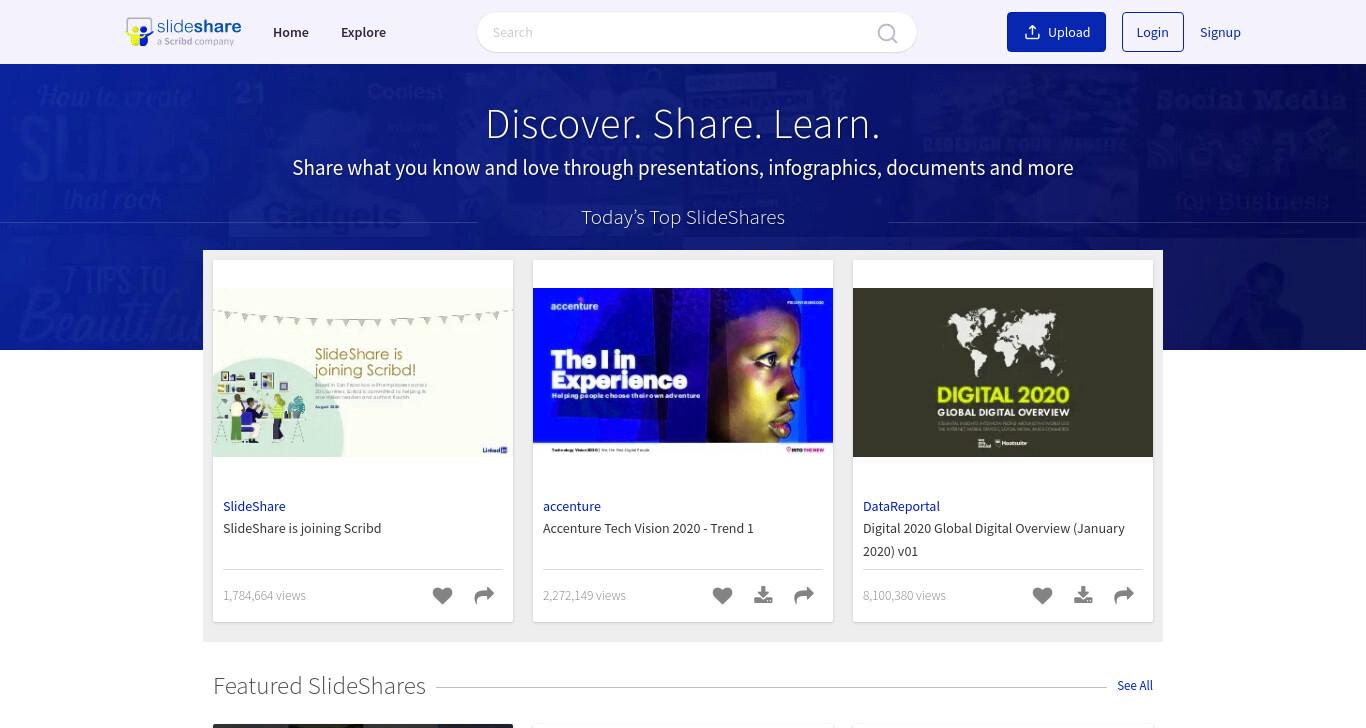Click the 'Discover. Share. Learn.' headline
Image resolution: width=1366 pixels, height=728 pixels.
coord(683,124)
